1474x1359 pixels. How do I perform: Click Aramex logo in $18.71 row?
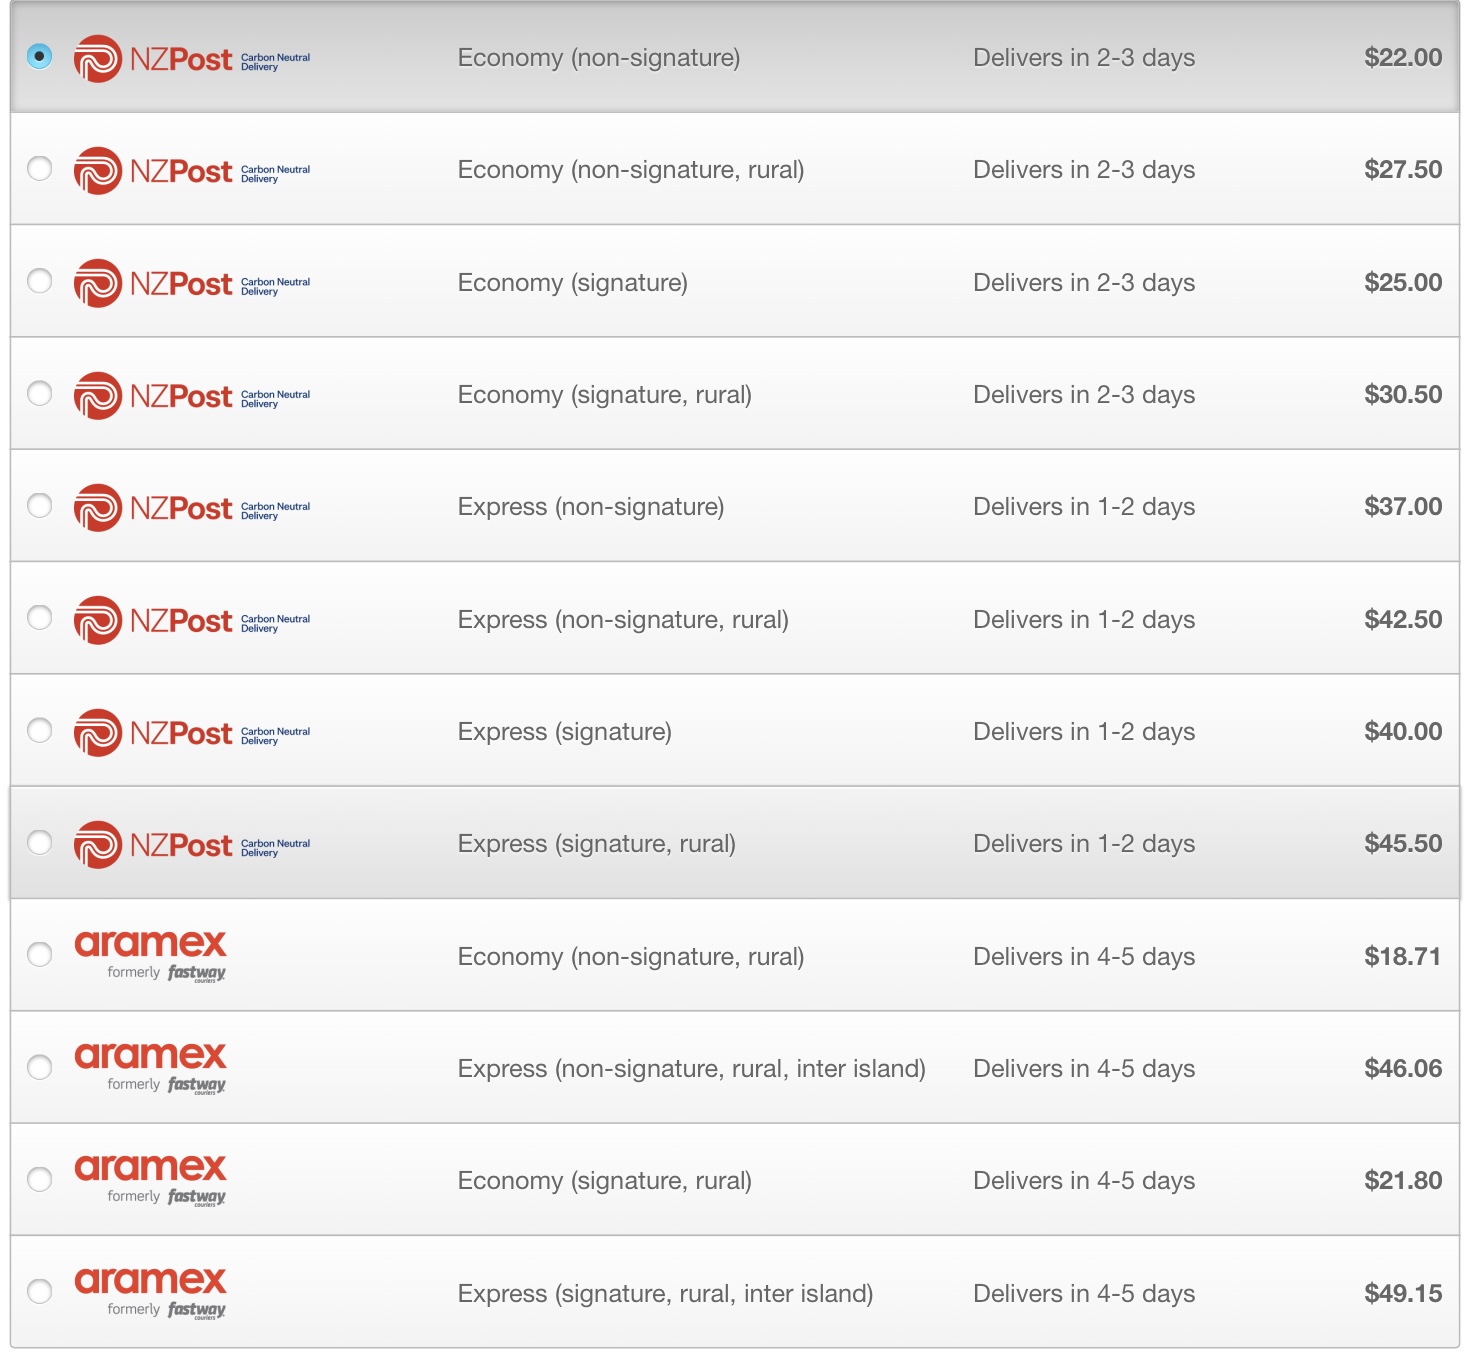(x=151, y=955)
